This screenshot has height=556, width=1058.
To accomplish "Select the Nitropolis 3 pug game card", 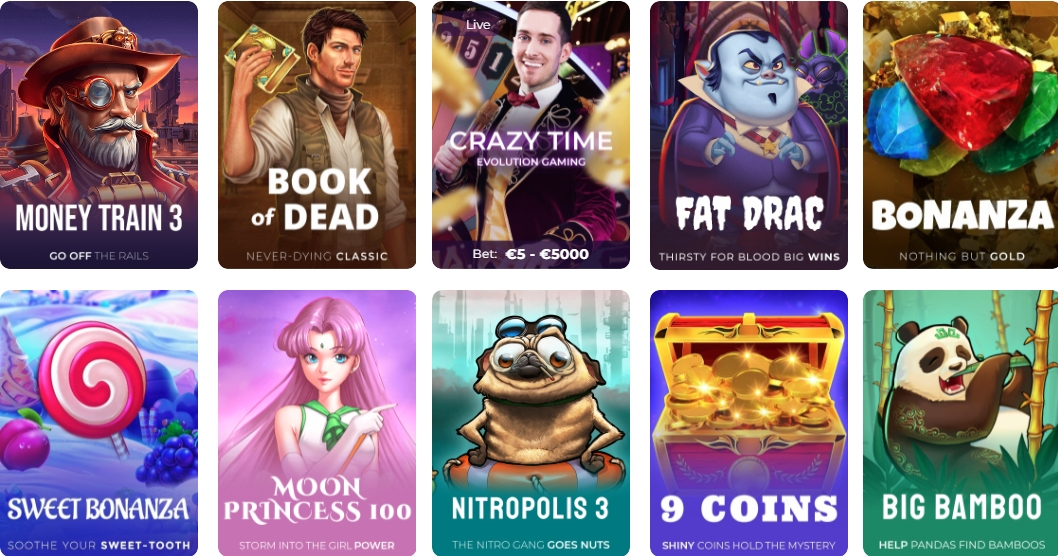I will click(531, 423).
